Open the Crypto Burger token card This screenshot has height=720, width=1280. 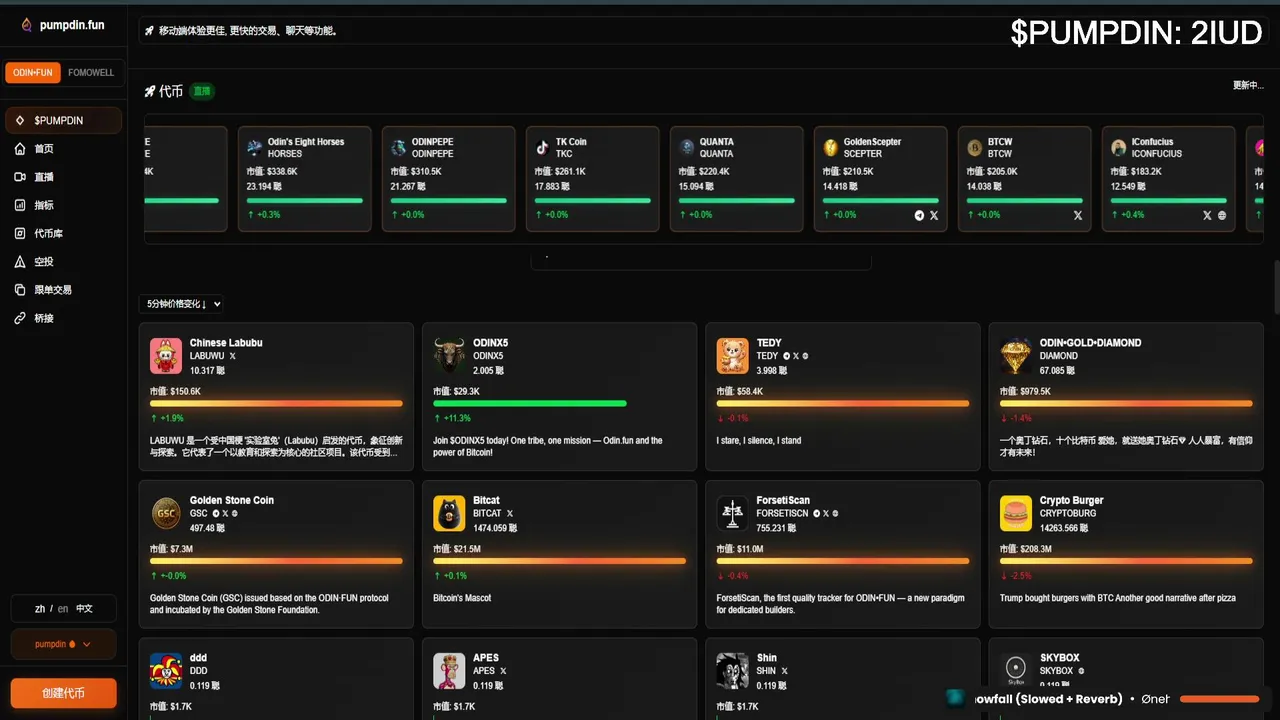coord(1126,554)
